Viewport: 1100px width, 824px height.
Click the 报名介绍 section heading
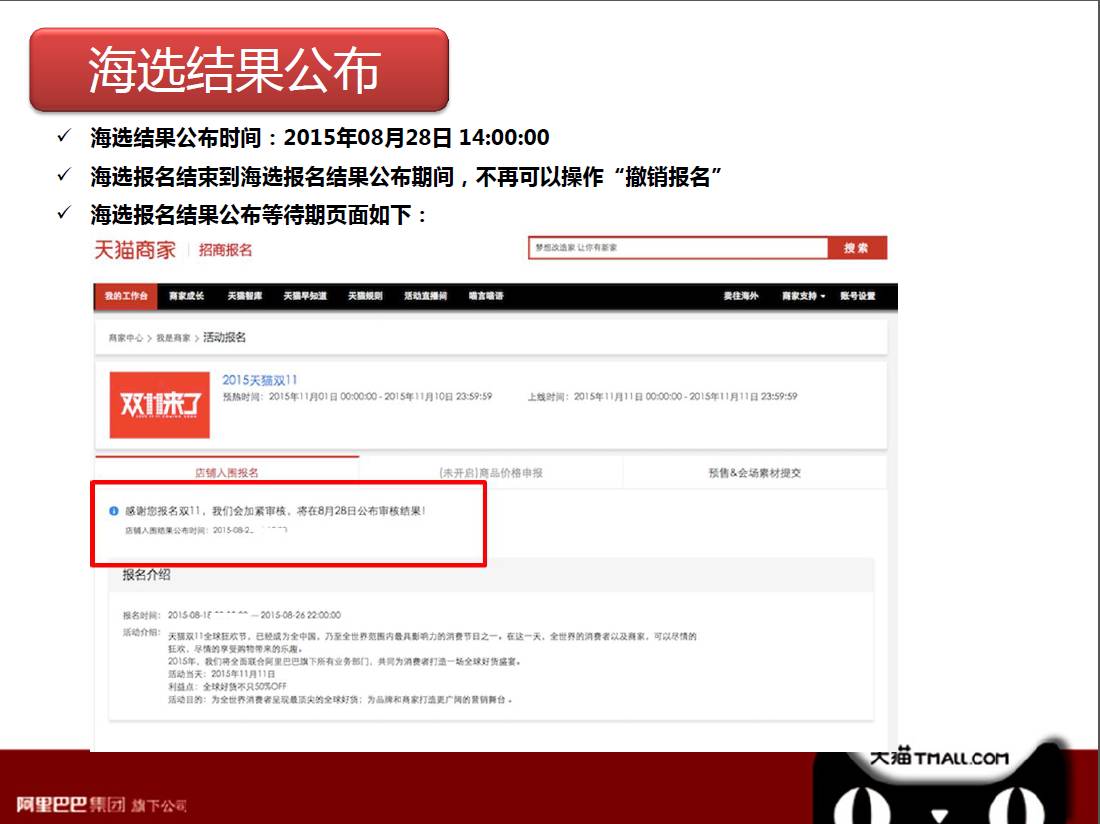tap(147, 574)
